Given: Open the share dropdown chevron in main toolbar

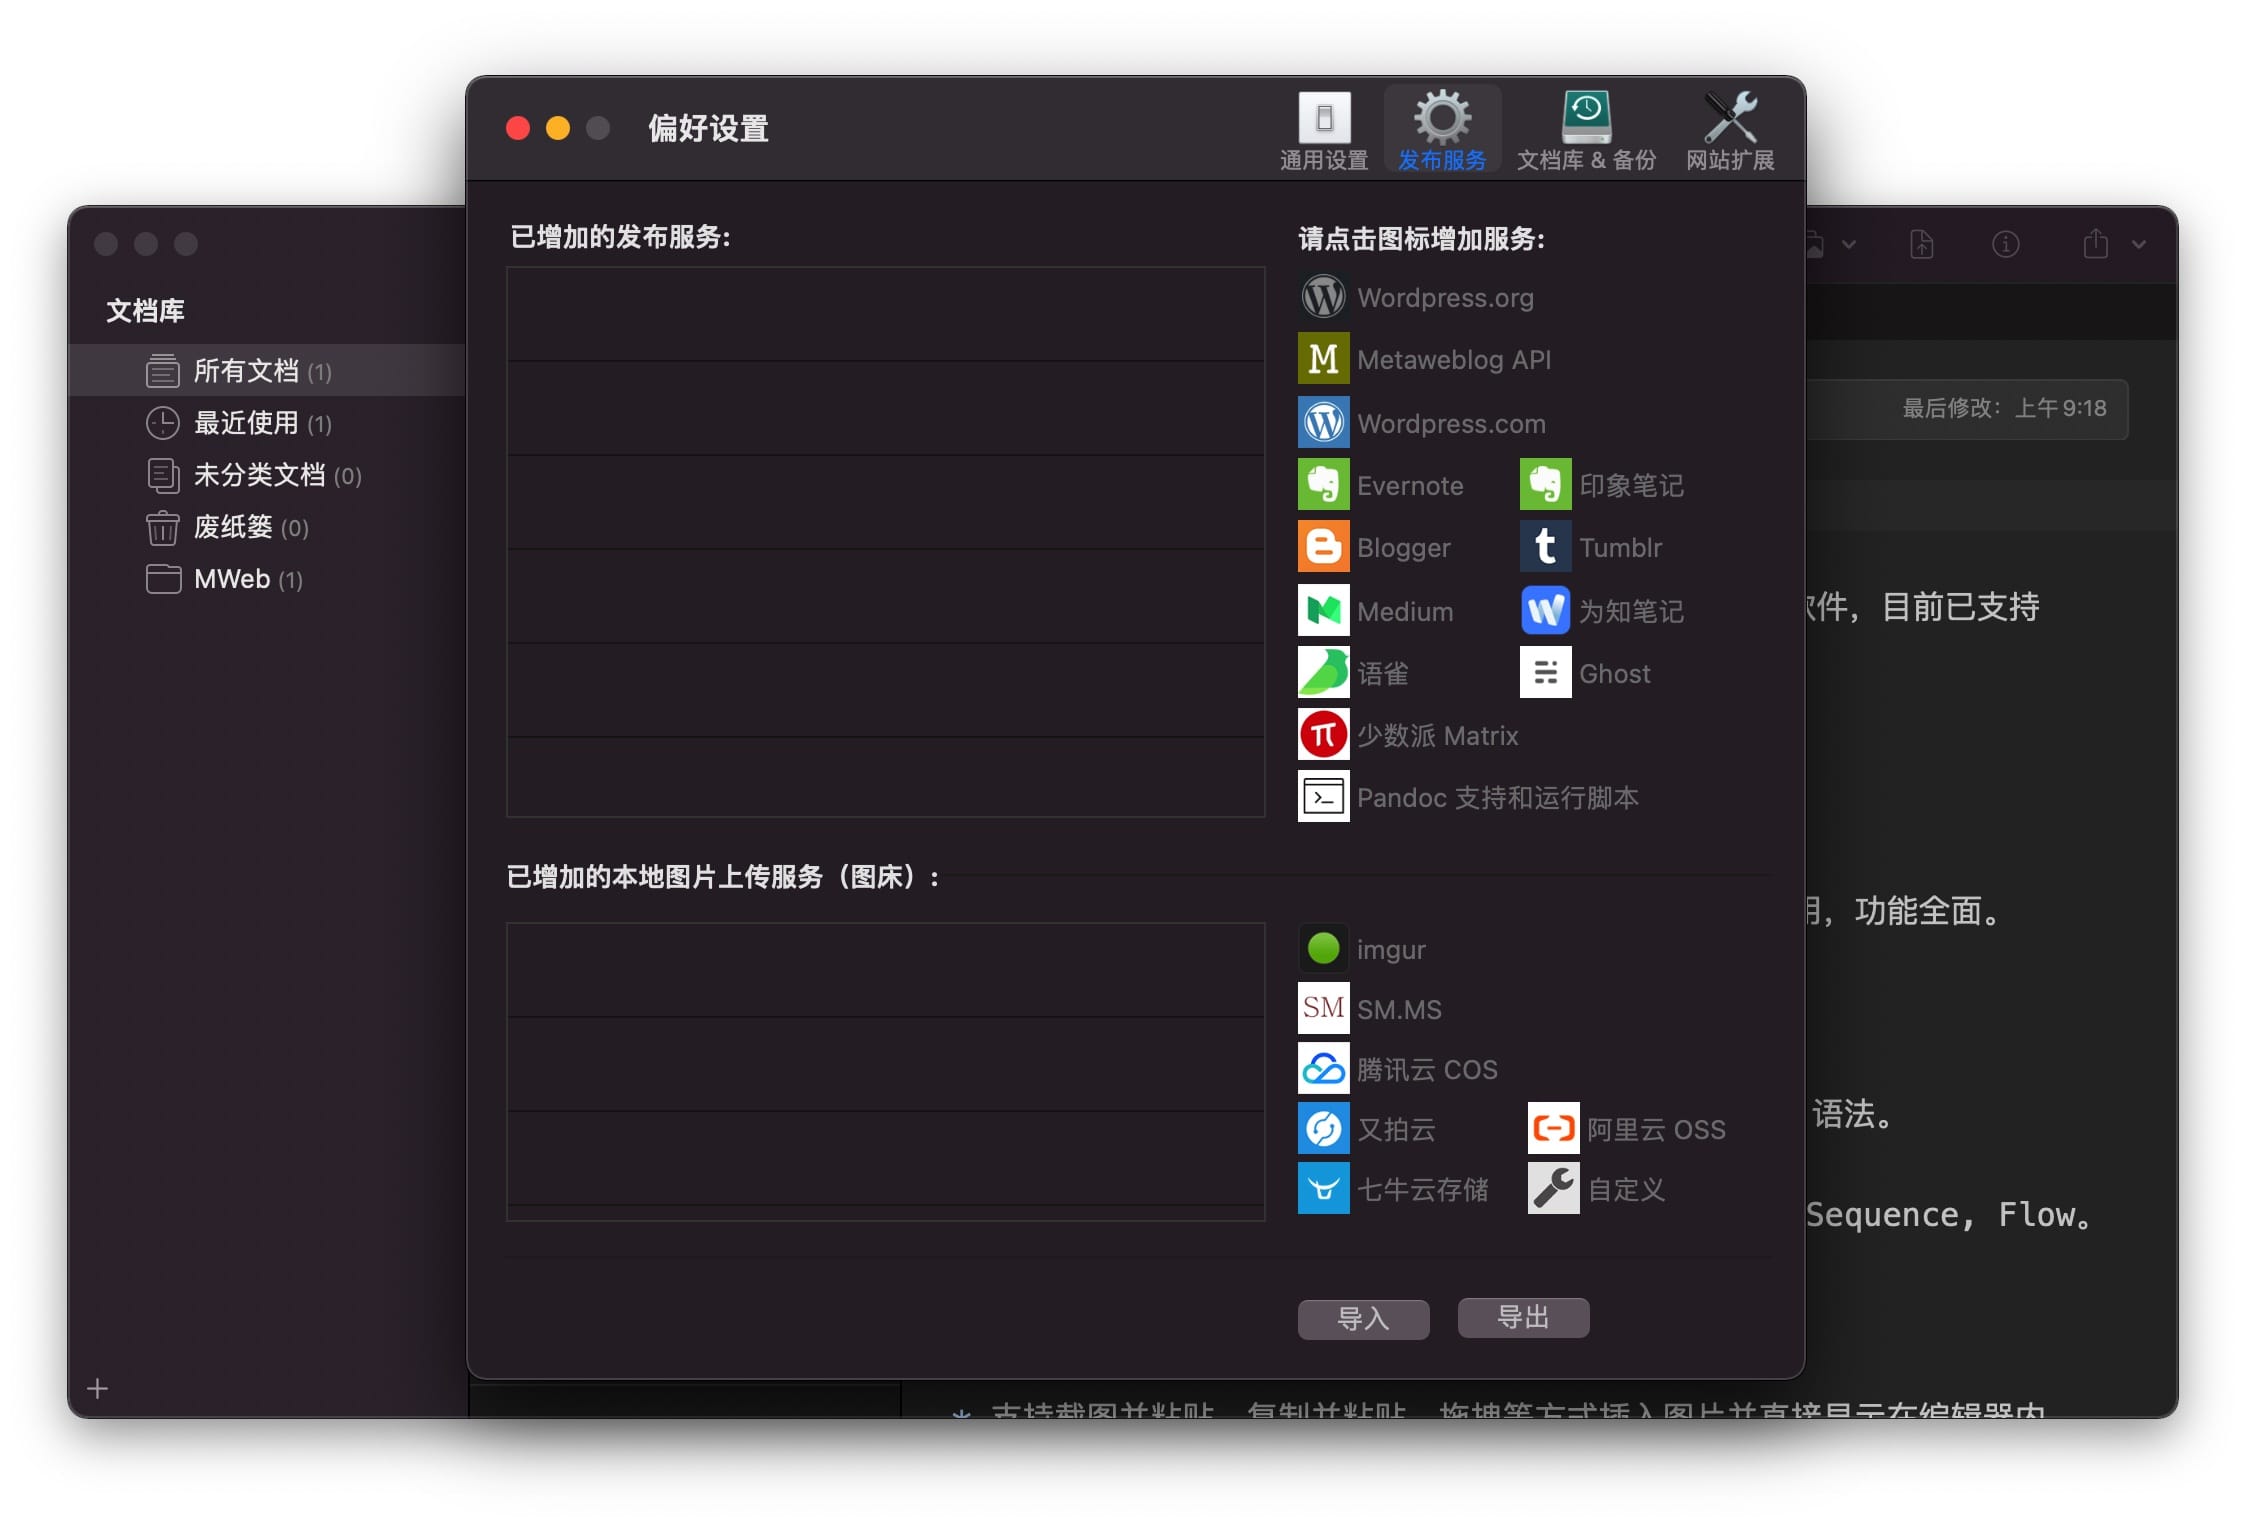Looking at the screenshot, I should 2138,244.
